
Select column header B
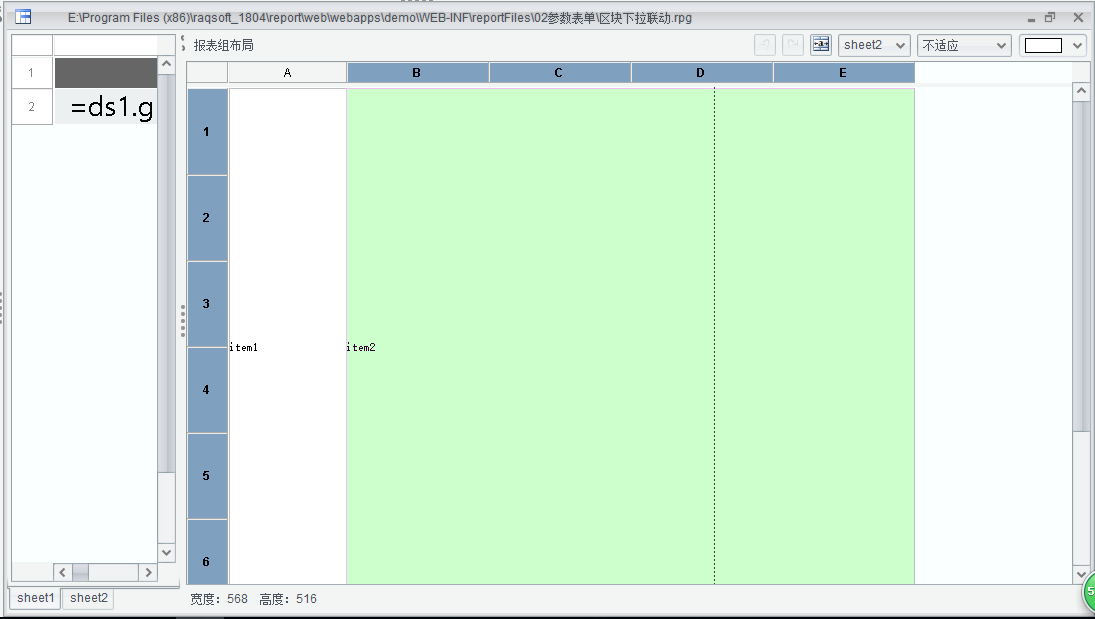tap(417, 73)
